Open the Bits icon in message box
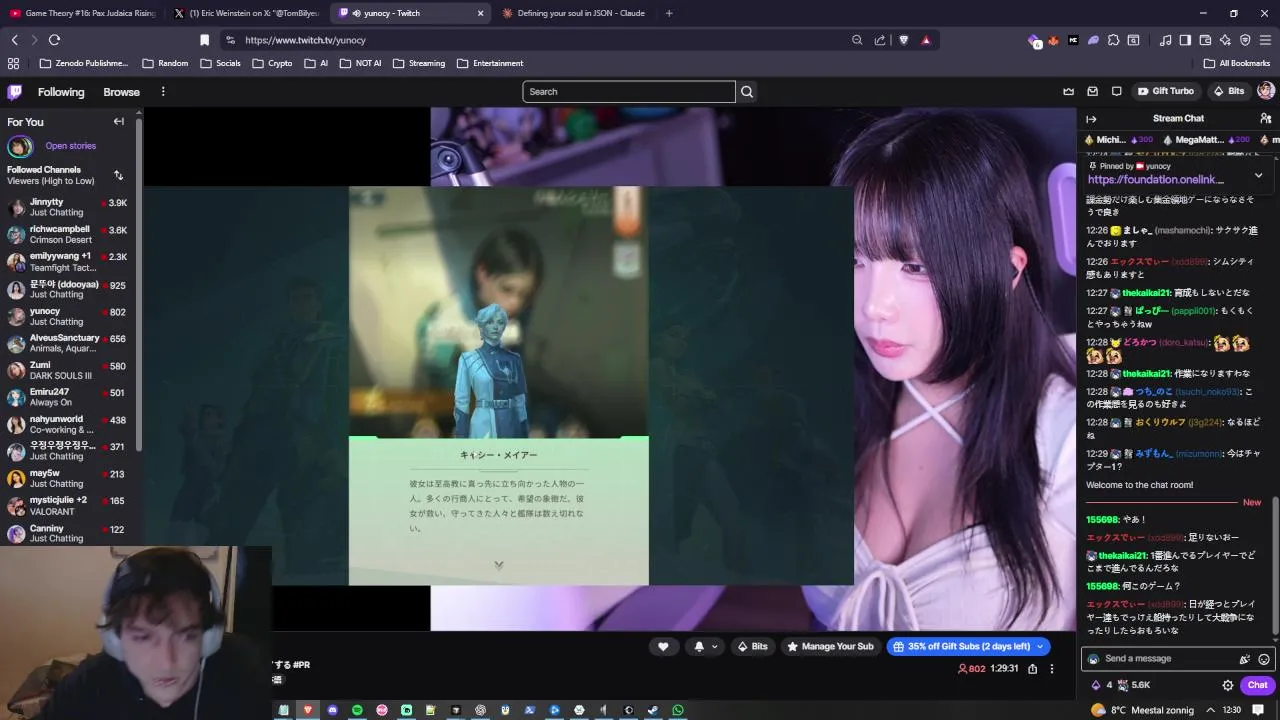1280x720 pixels. tap(1245, 659)
